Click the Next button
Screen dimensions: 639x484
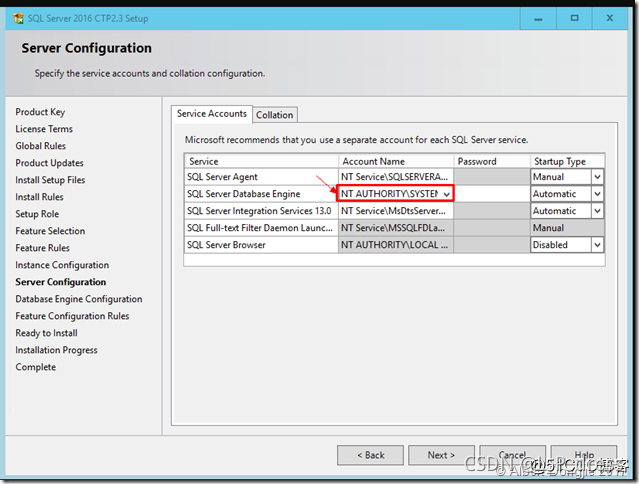tap(441, 455)
